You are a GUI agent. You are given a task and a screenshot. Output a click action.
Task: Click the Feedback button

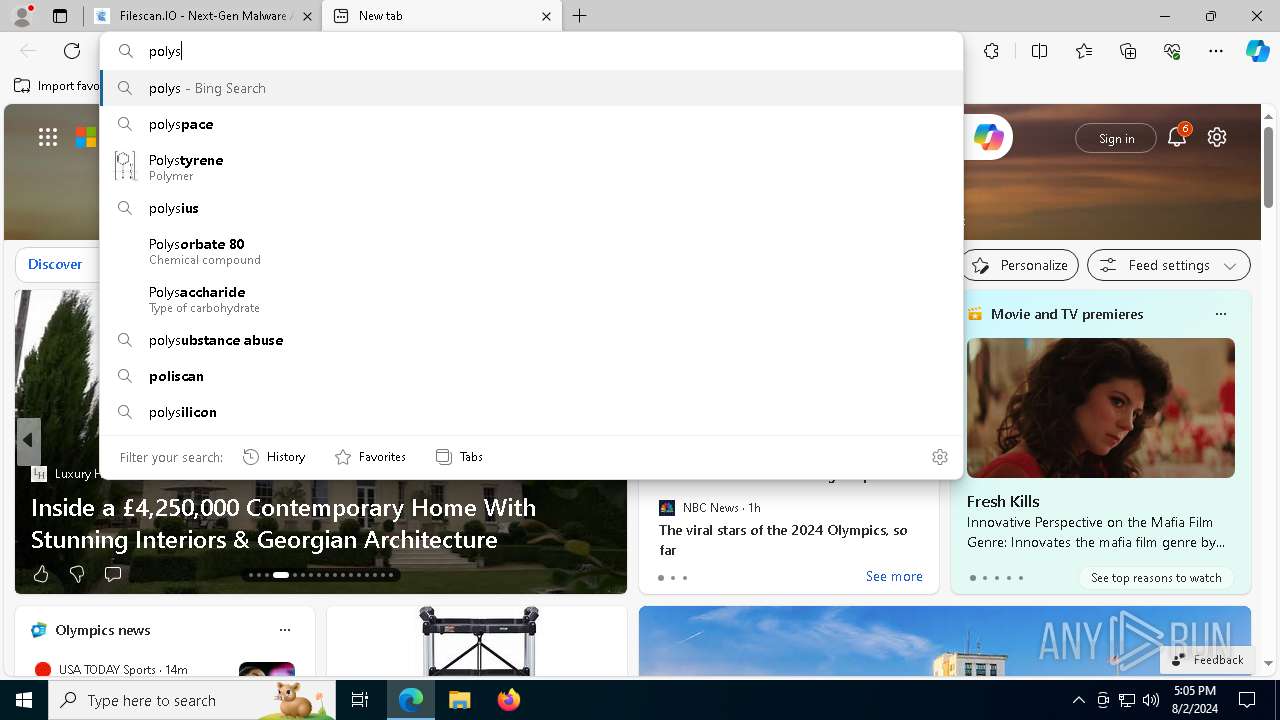click(x=1207, y=659)
